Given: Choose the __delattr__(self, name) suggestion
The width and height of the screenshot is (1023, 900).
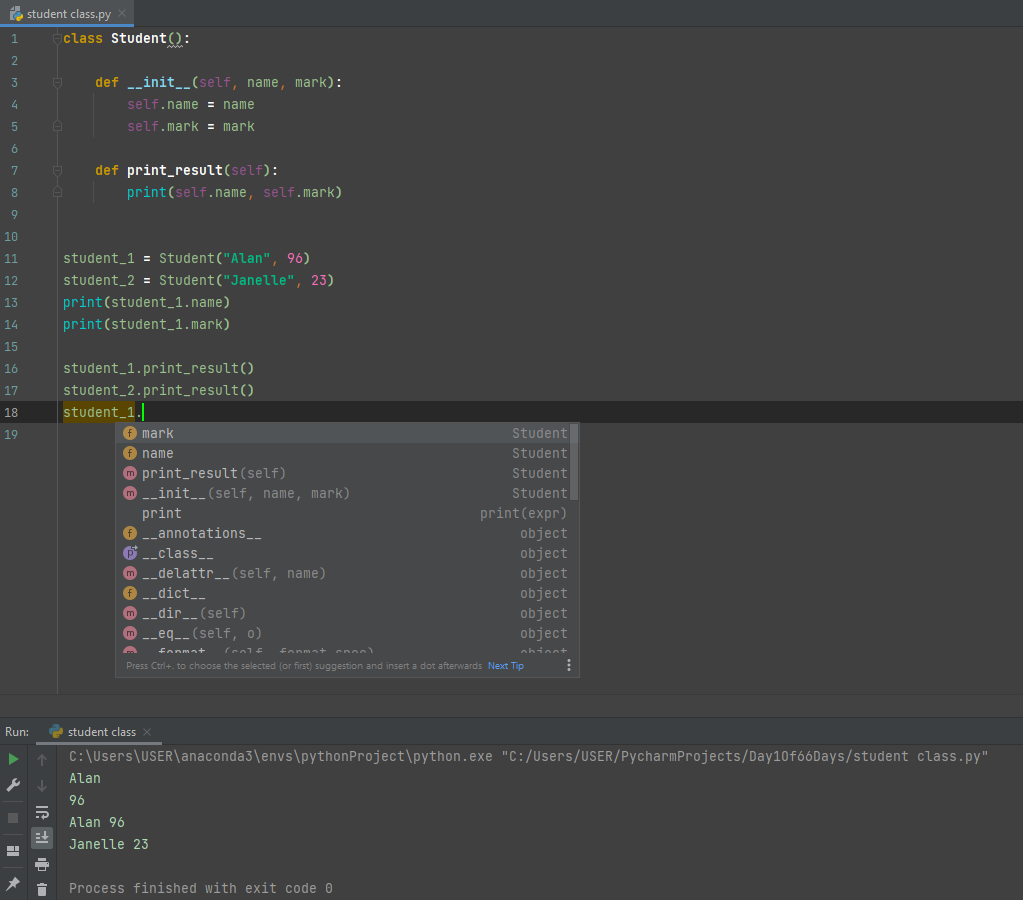Looking at the screenshot, I should (343, 574).
